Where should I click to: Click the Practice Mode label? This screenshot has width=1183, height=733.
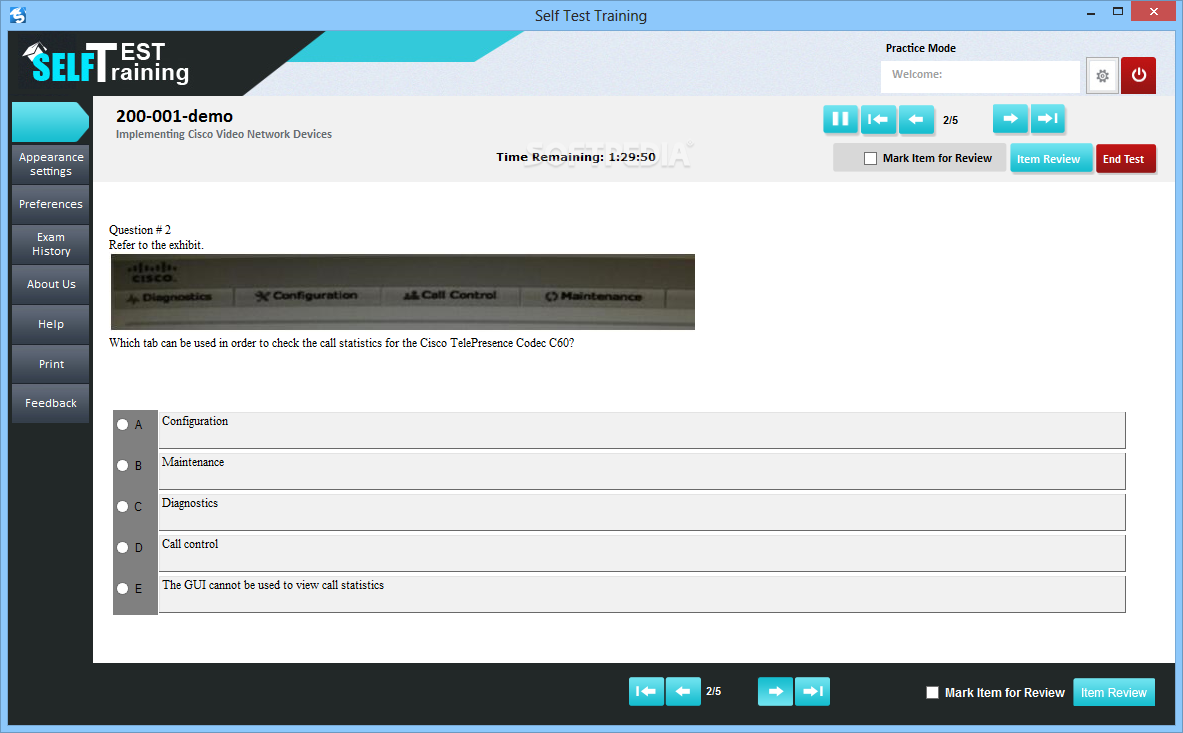(920, 48)
